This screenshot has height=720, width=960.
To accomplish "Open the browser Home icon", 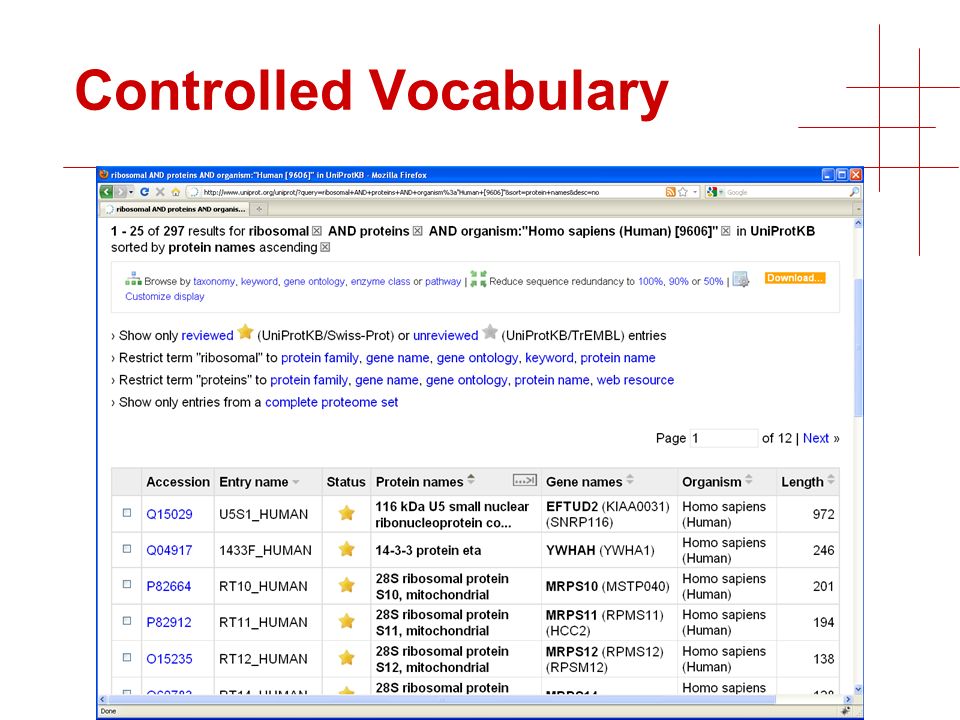I will (176, 192).
